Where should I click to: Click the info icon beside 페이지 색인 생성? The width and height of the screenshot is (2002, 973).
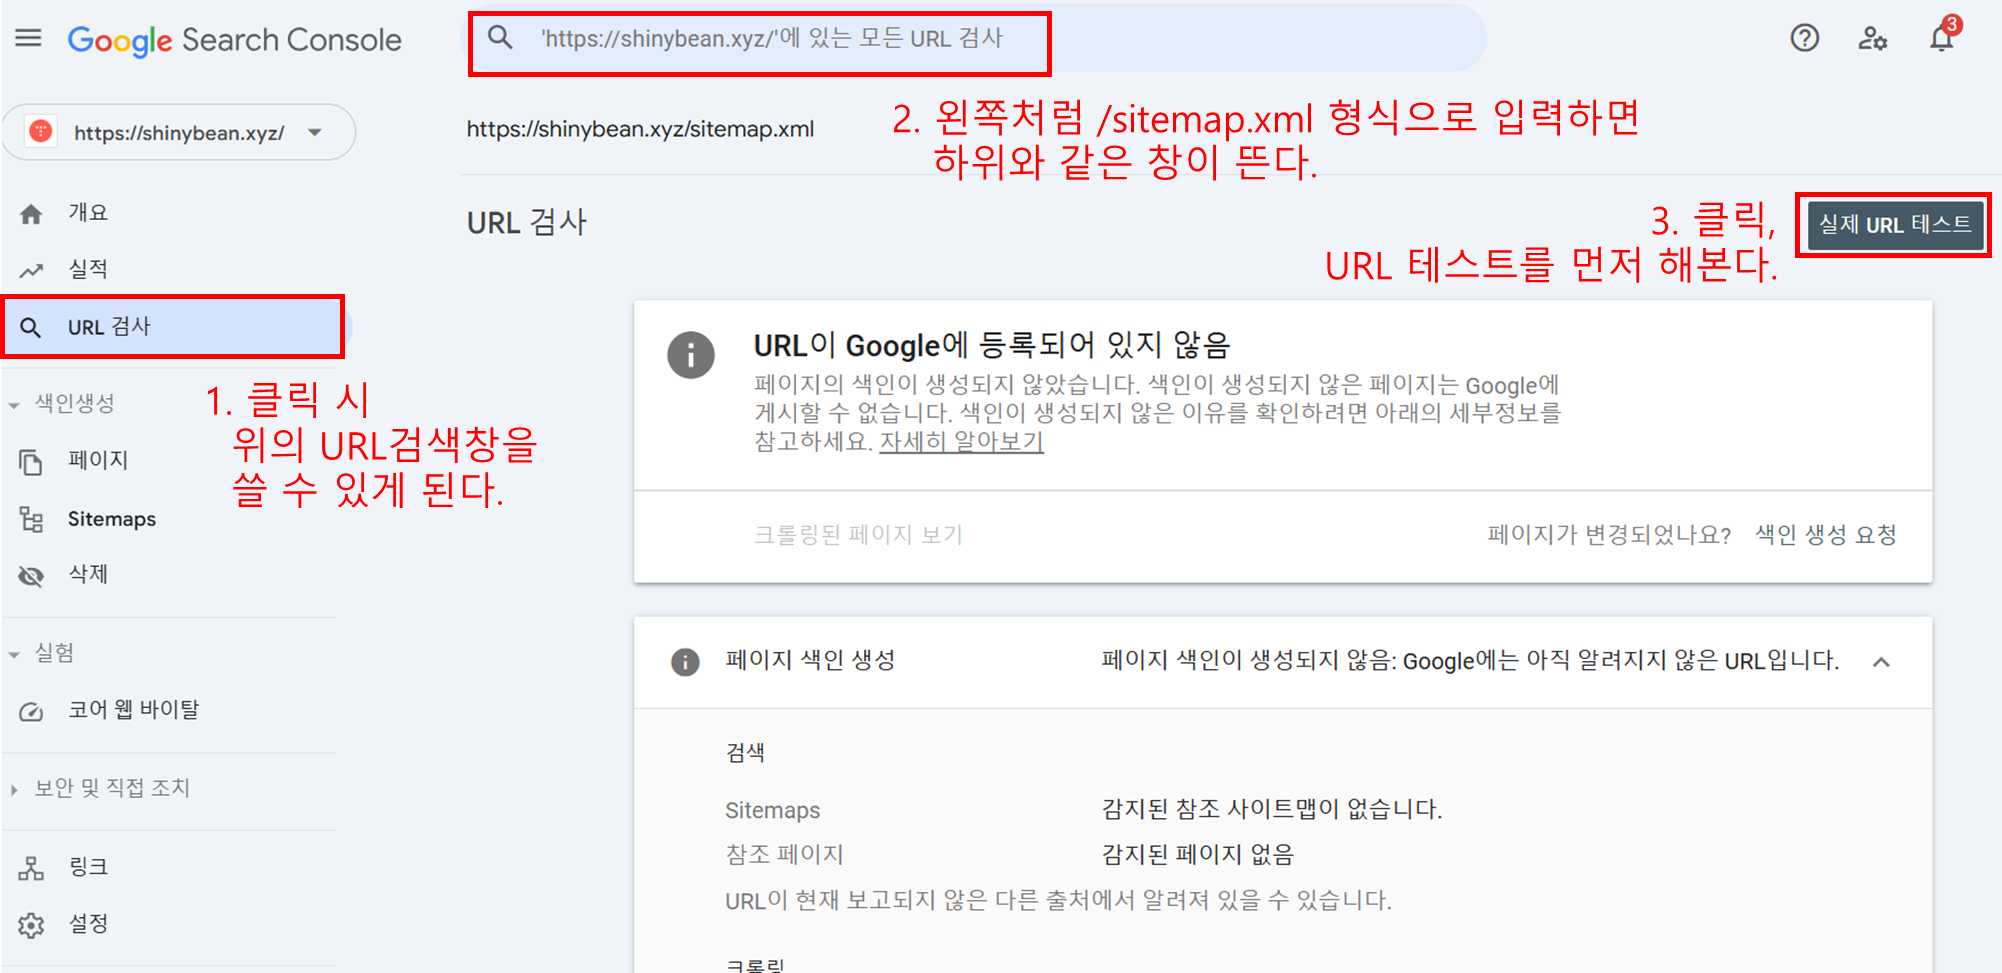[685, 662]
